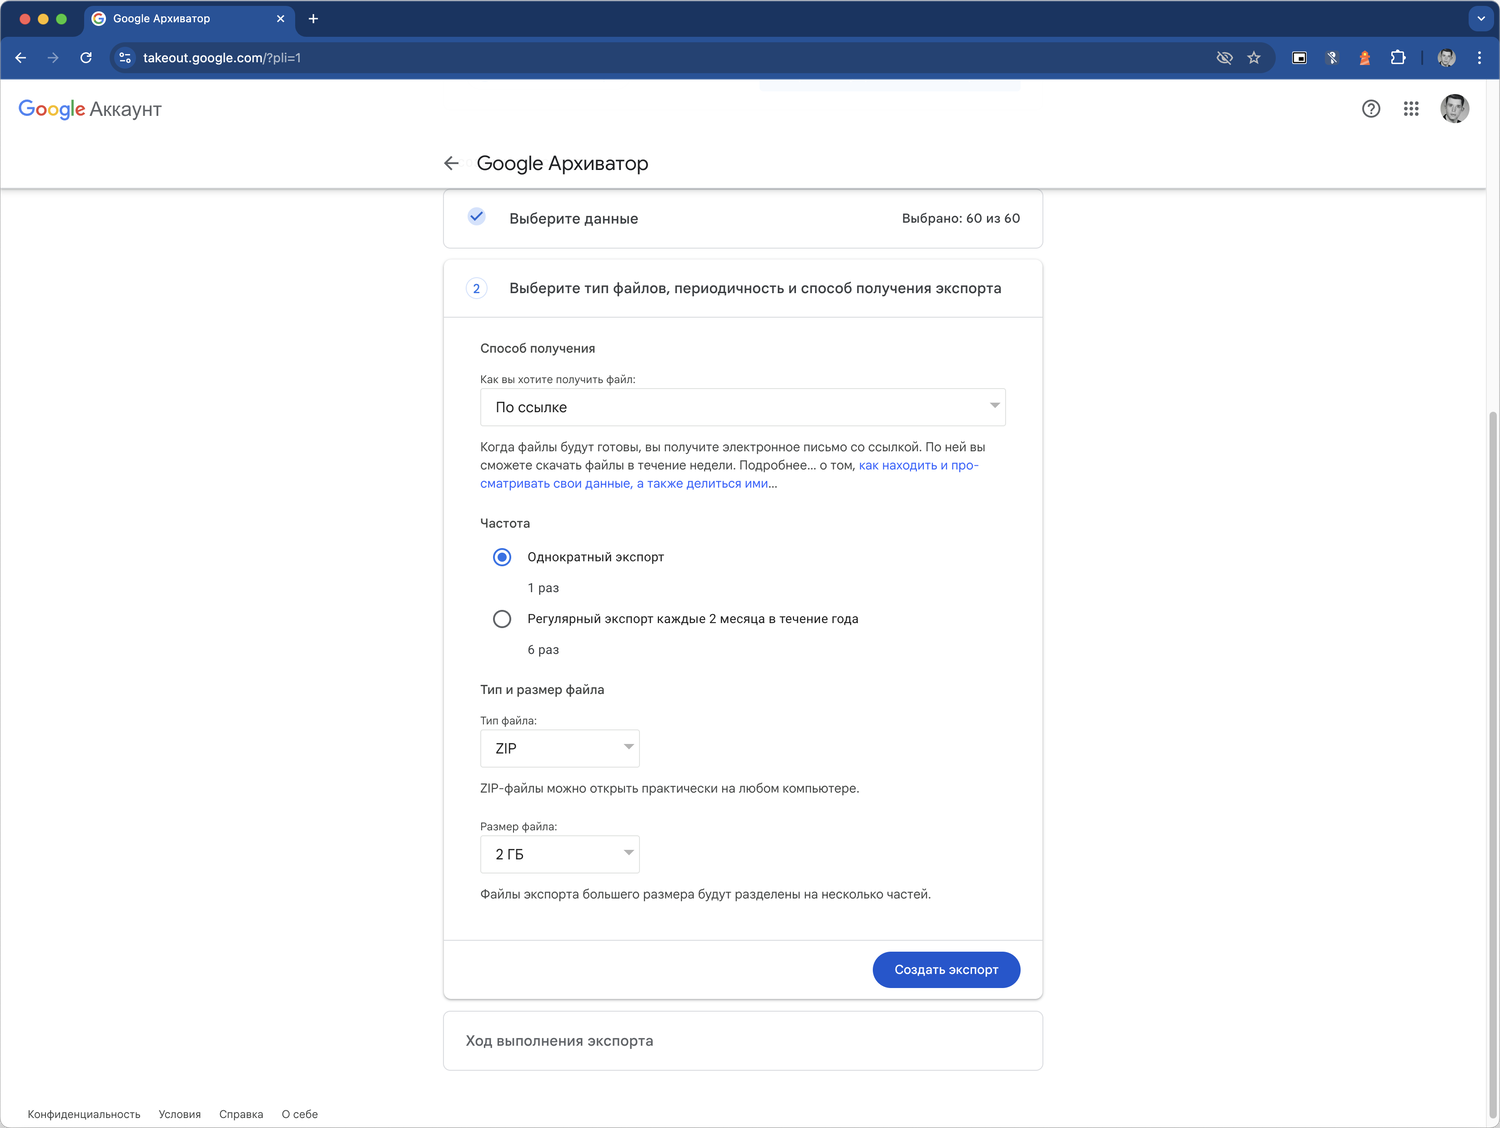
Task: Open the Help question-mark icon
Action: [x=1371, y=109]
